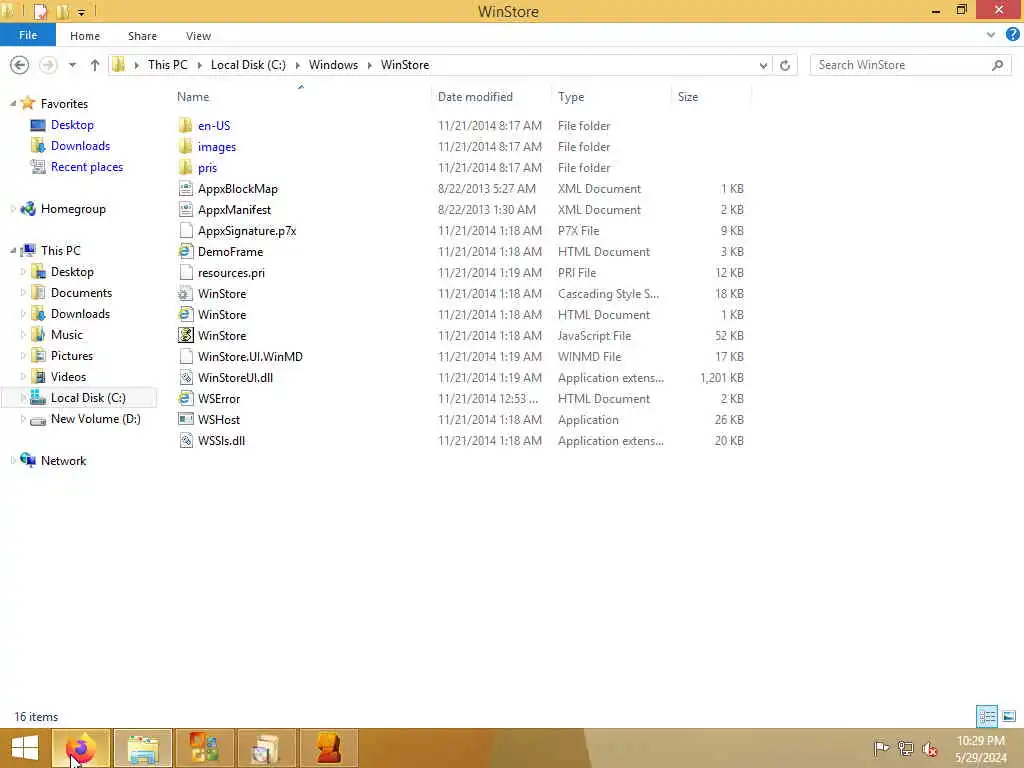
Task: Refresh the WinStore folder view
Action: point(785,65)
